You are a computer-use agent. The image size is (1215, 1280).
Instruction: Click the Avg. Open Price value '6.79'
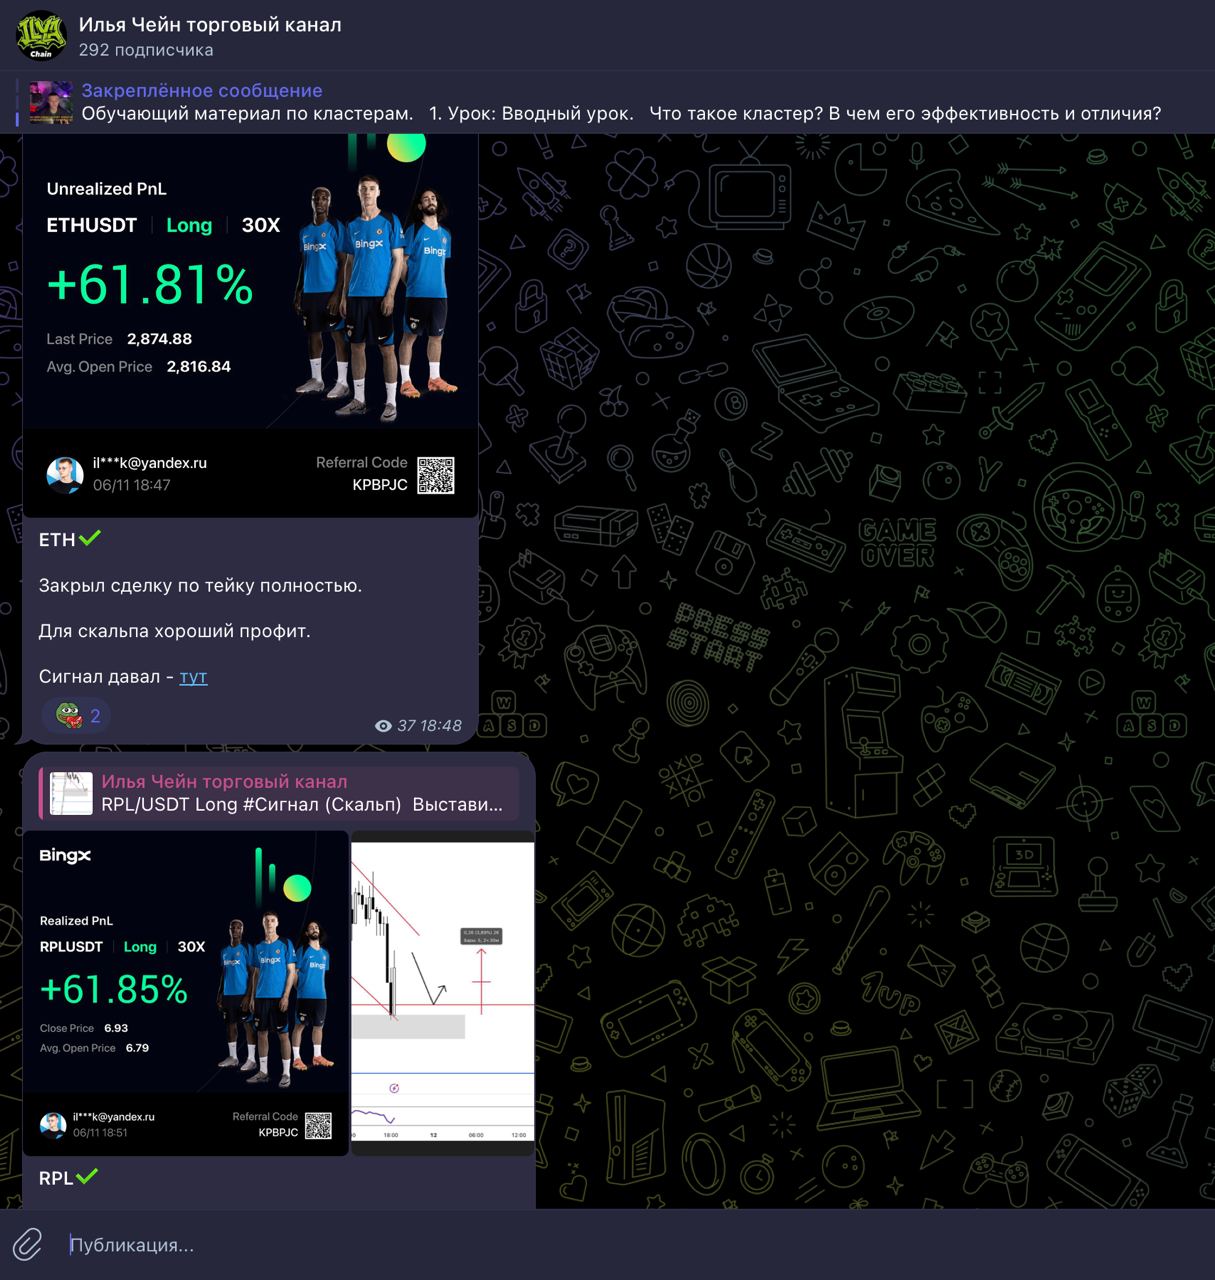click(137, 1048)
